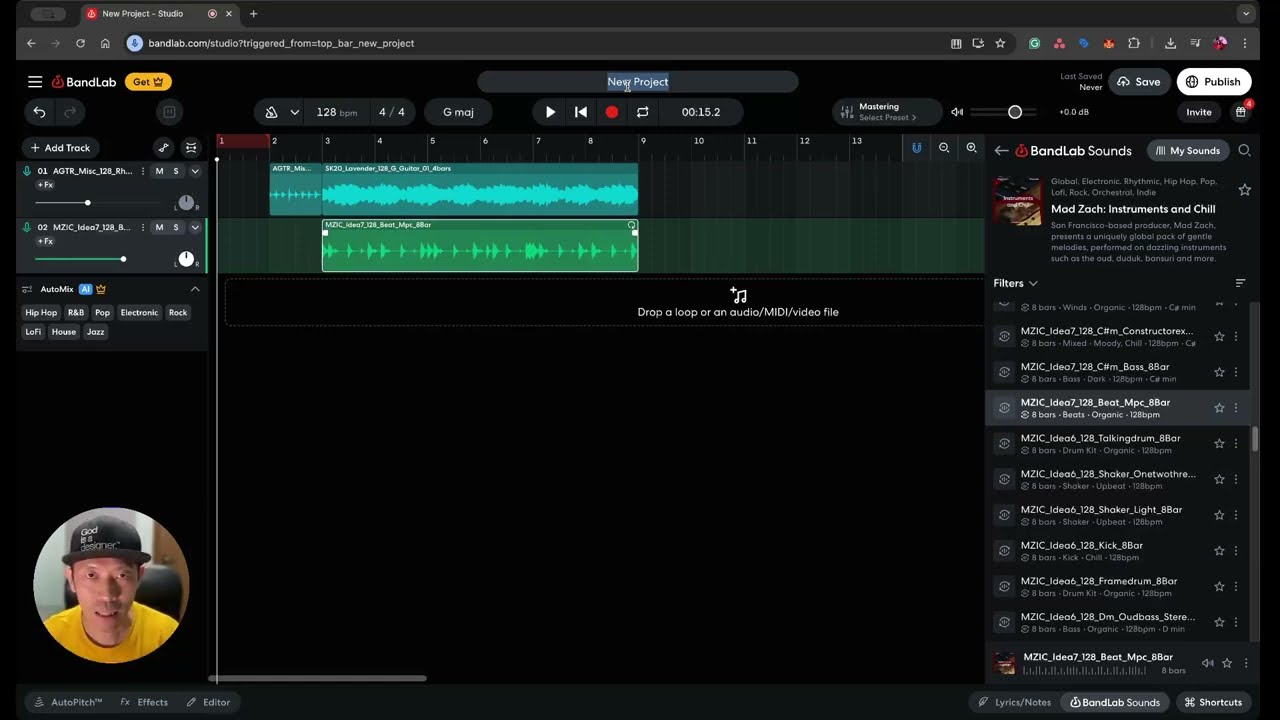Viewport: 1280px width, 720px height.
Task: Select the Electronic AutoMix genre
Action: 139,313
